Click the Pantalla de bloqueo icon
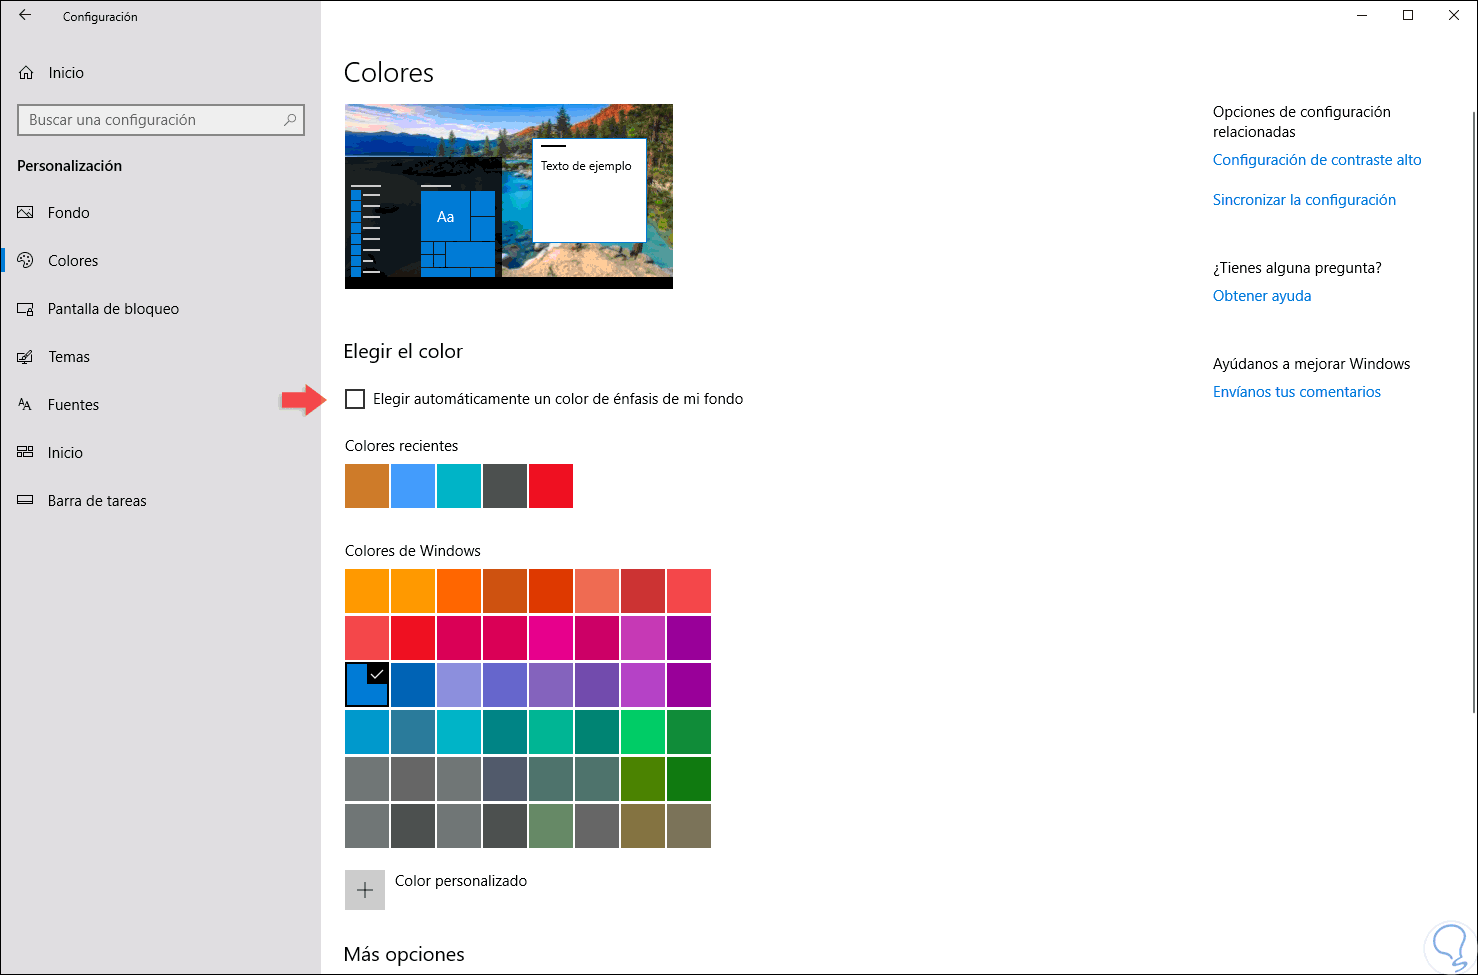 [x=26, y=309]
